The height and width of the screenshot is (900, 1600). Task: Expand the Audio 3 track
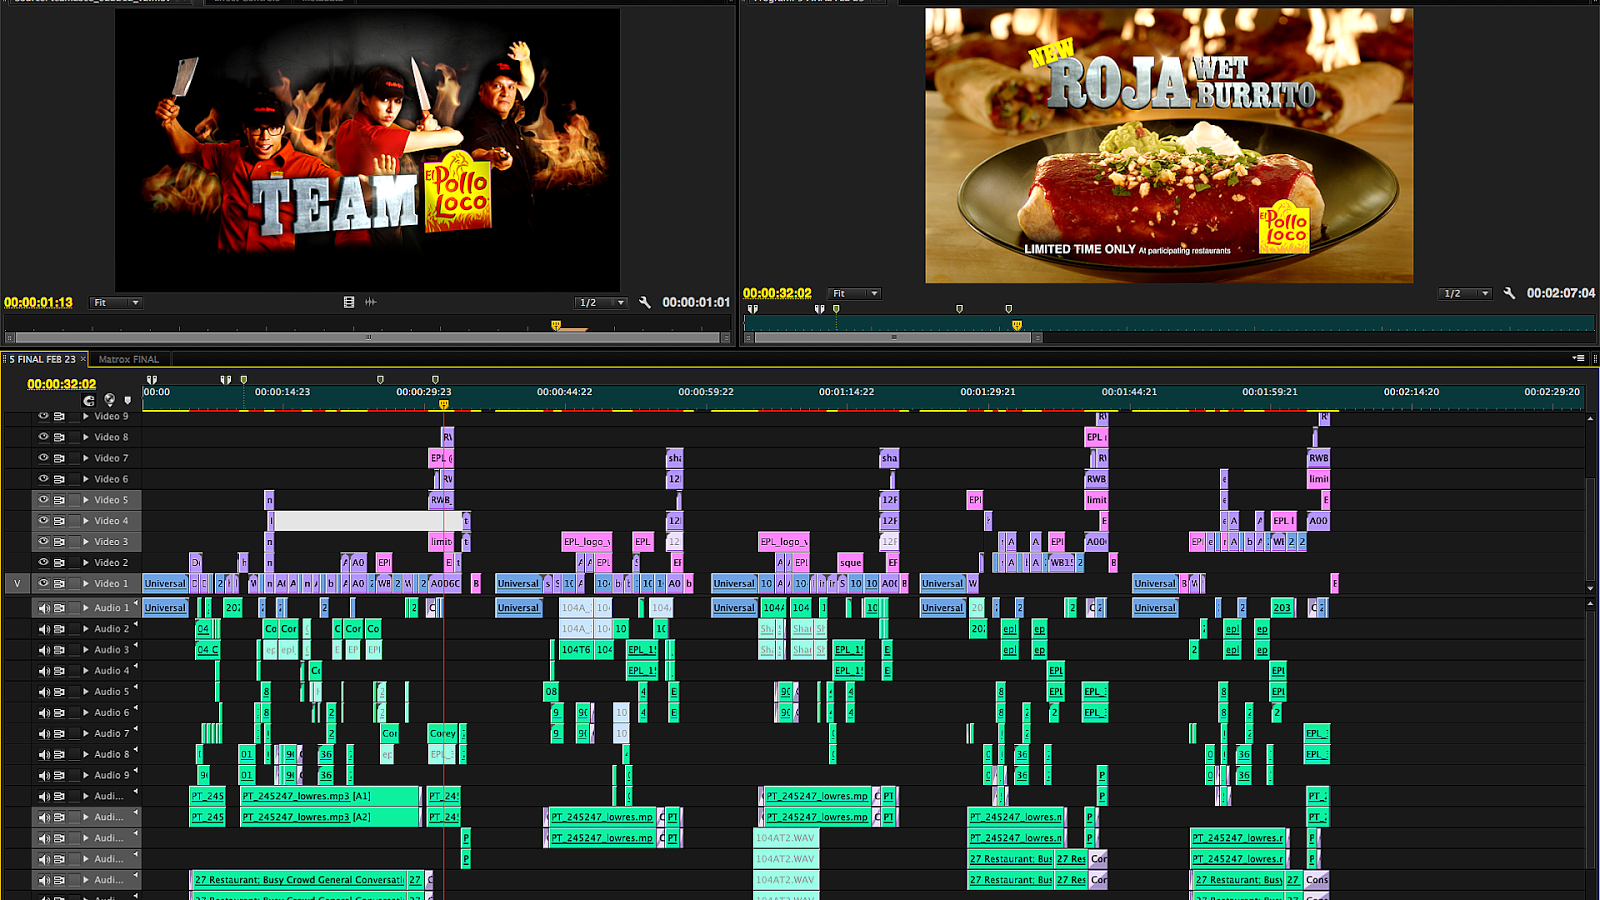coord(86,650)
